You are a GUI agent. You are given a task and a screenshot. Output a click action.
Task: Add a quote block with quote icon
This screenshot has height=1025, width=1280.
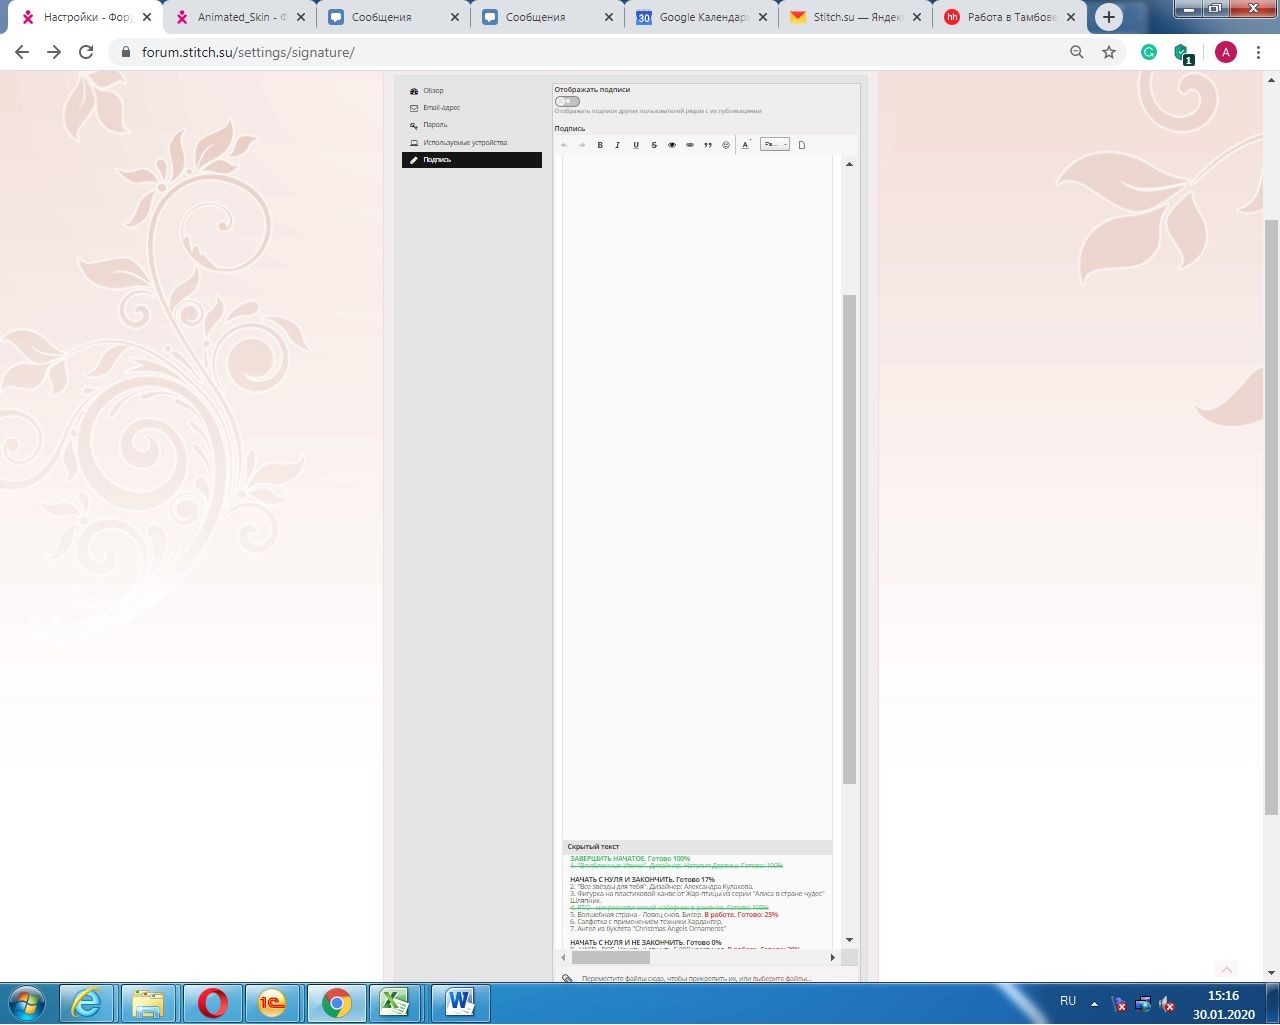[708, 145]
